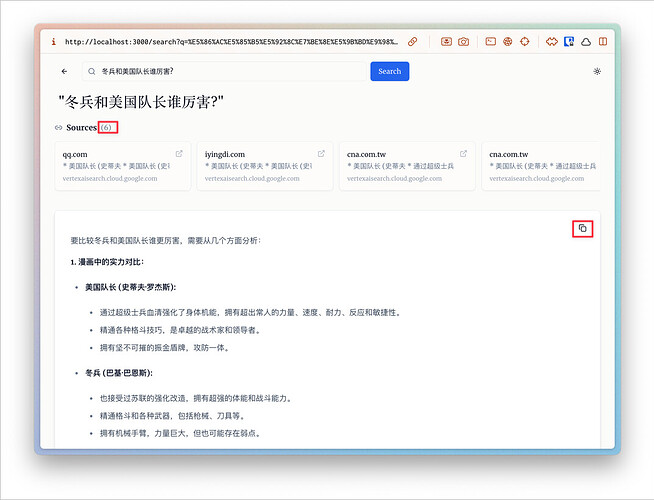Copy page link via chain icon in address bar
Viewport: 654px width, 500px height.
[412, 42]
